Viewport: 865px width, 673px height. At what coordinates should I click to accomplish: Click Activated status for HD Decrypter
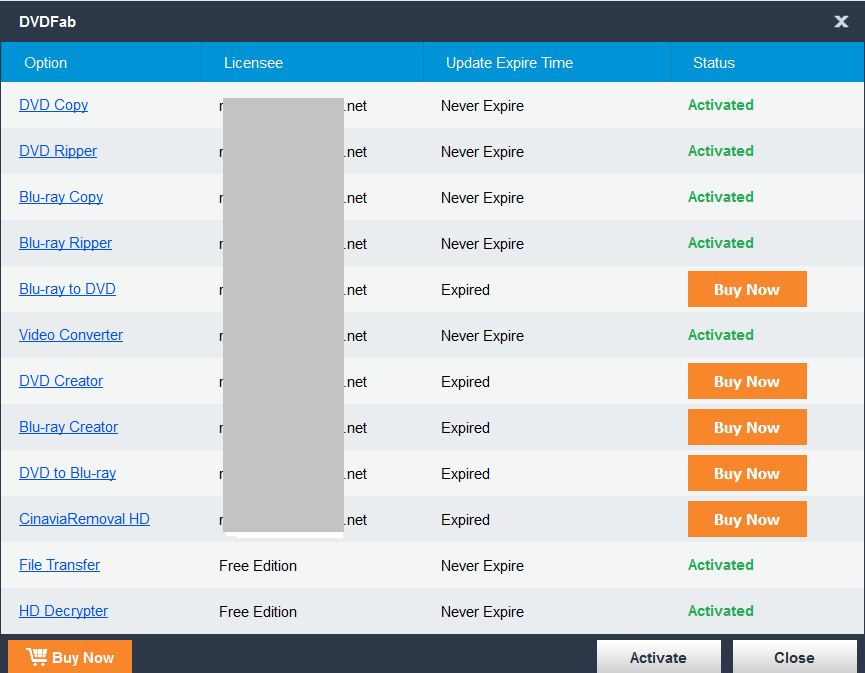click(x=720, y=611)
